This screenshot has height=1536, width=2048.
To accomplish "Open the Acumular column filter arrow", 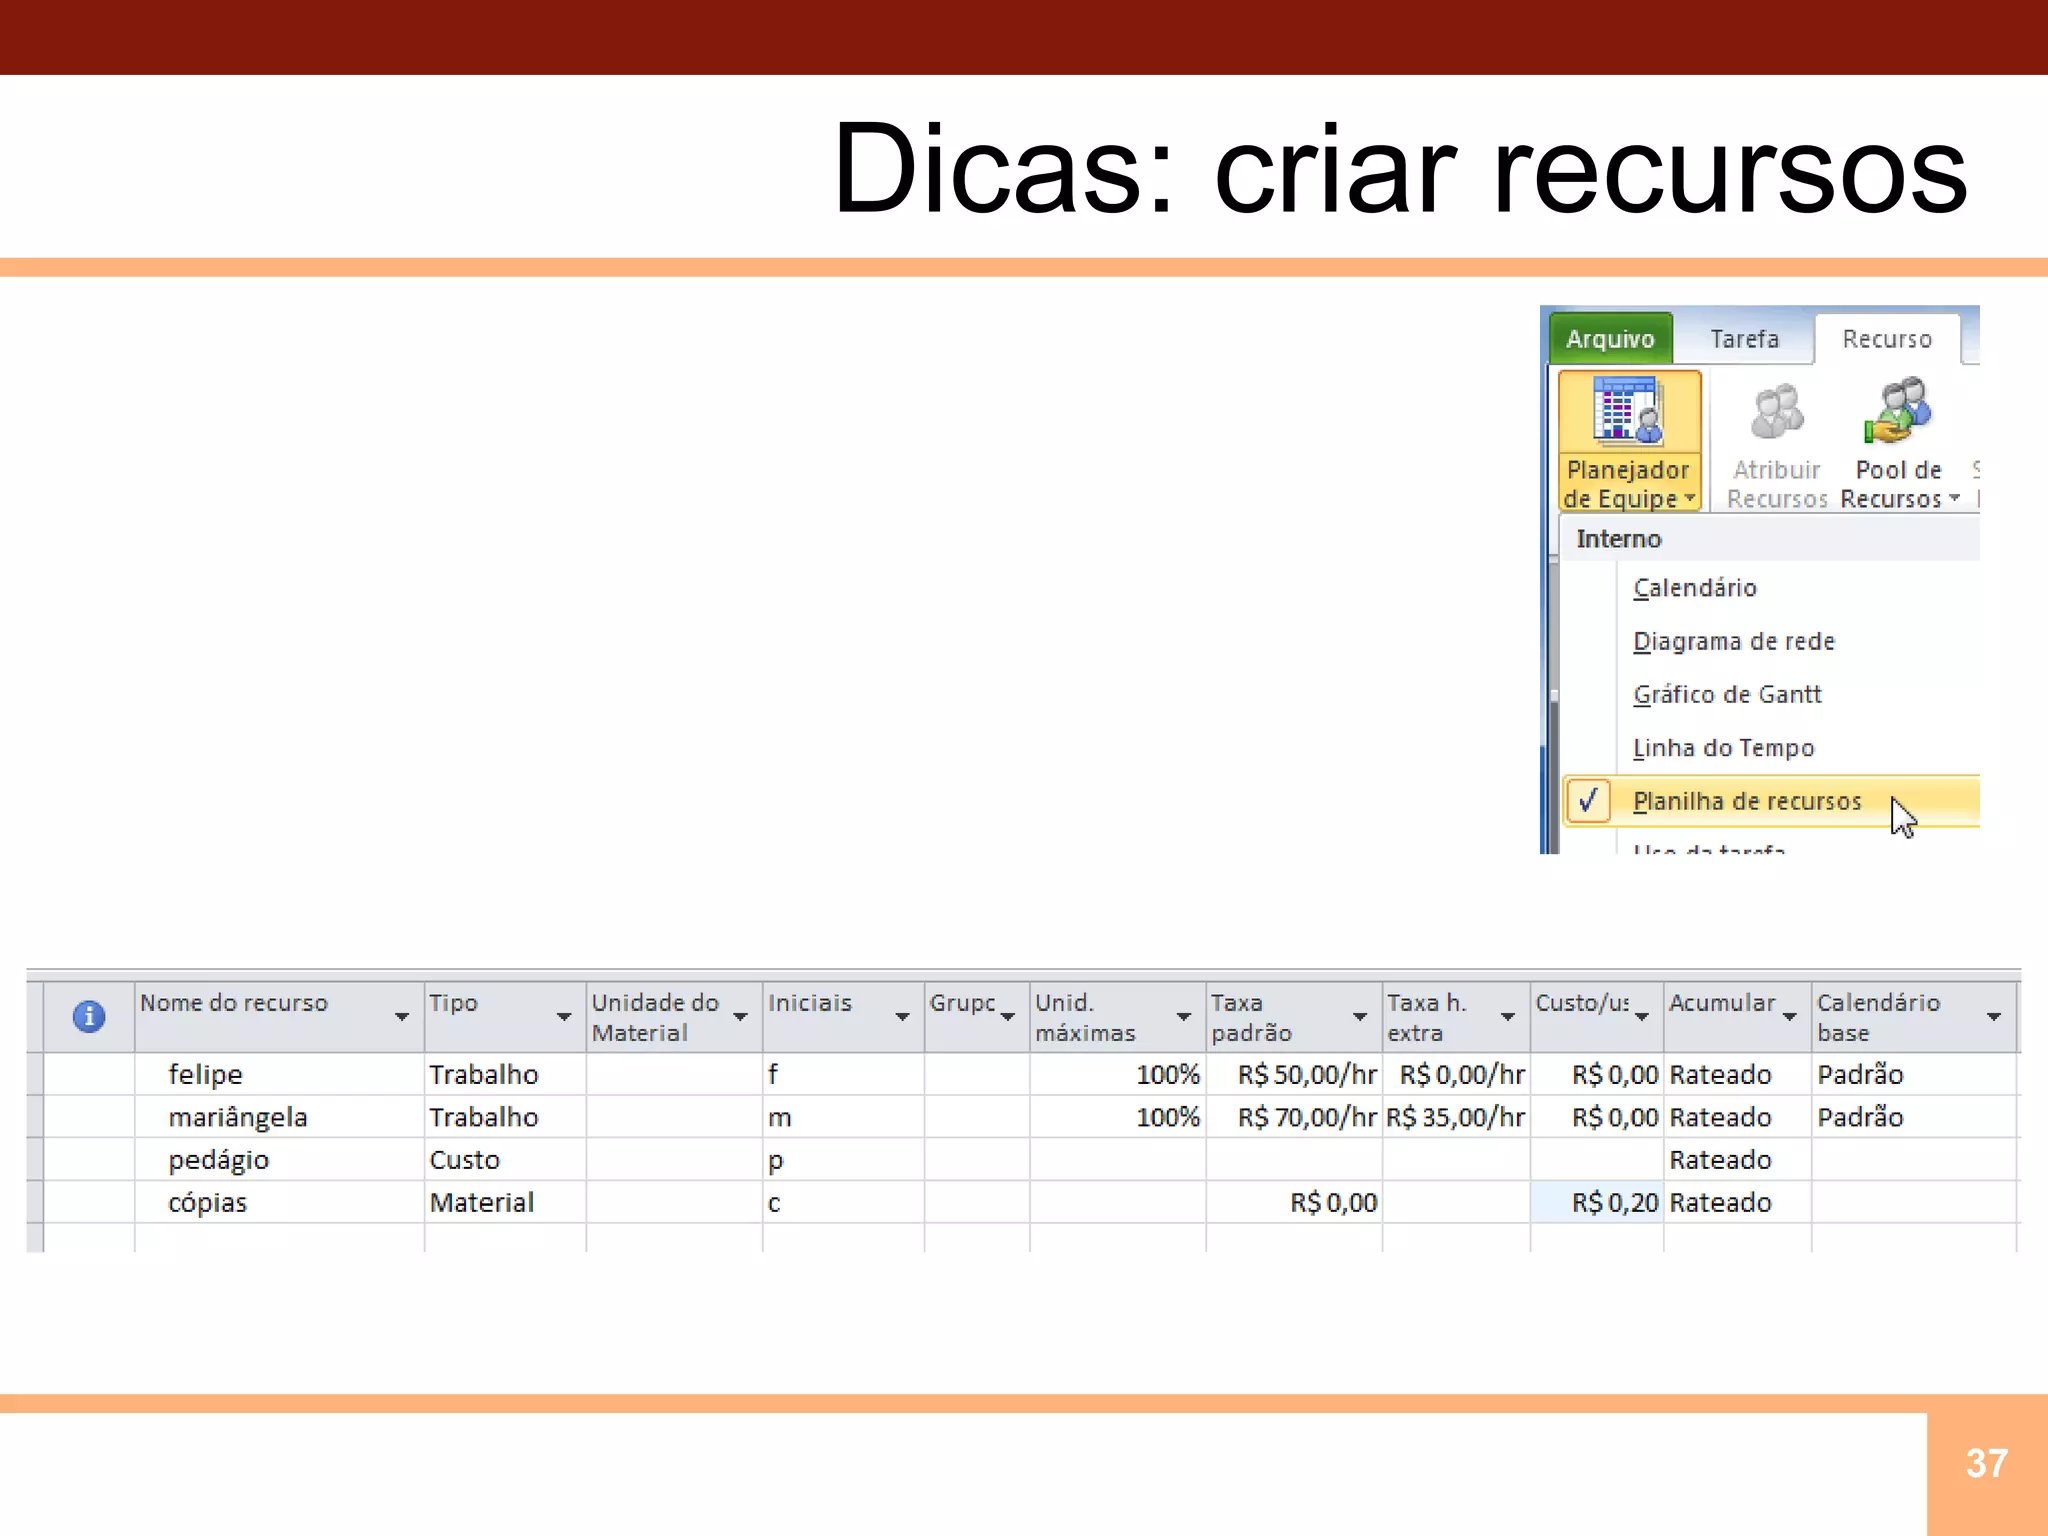I will [x=1790, y=1016].
